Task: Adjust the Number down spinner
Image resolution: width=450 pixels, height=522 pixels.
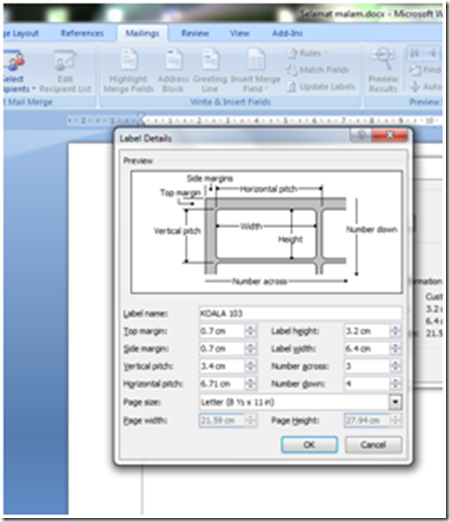Action: point(396,384)
